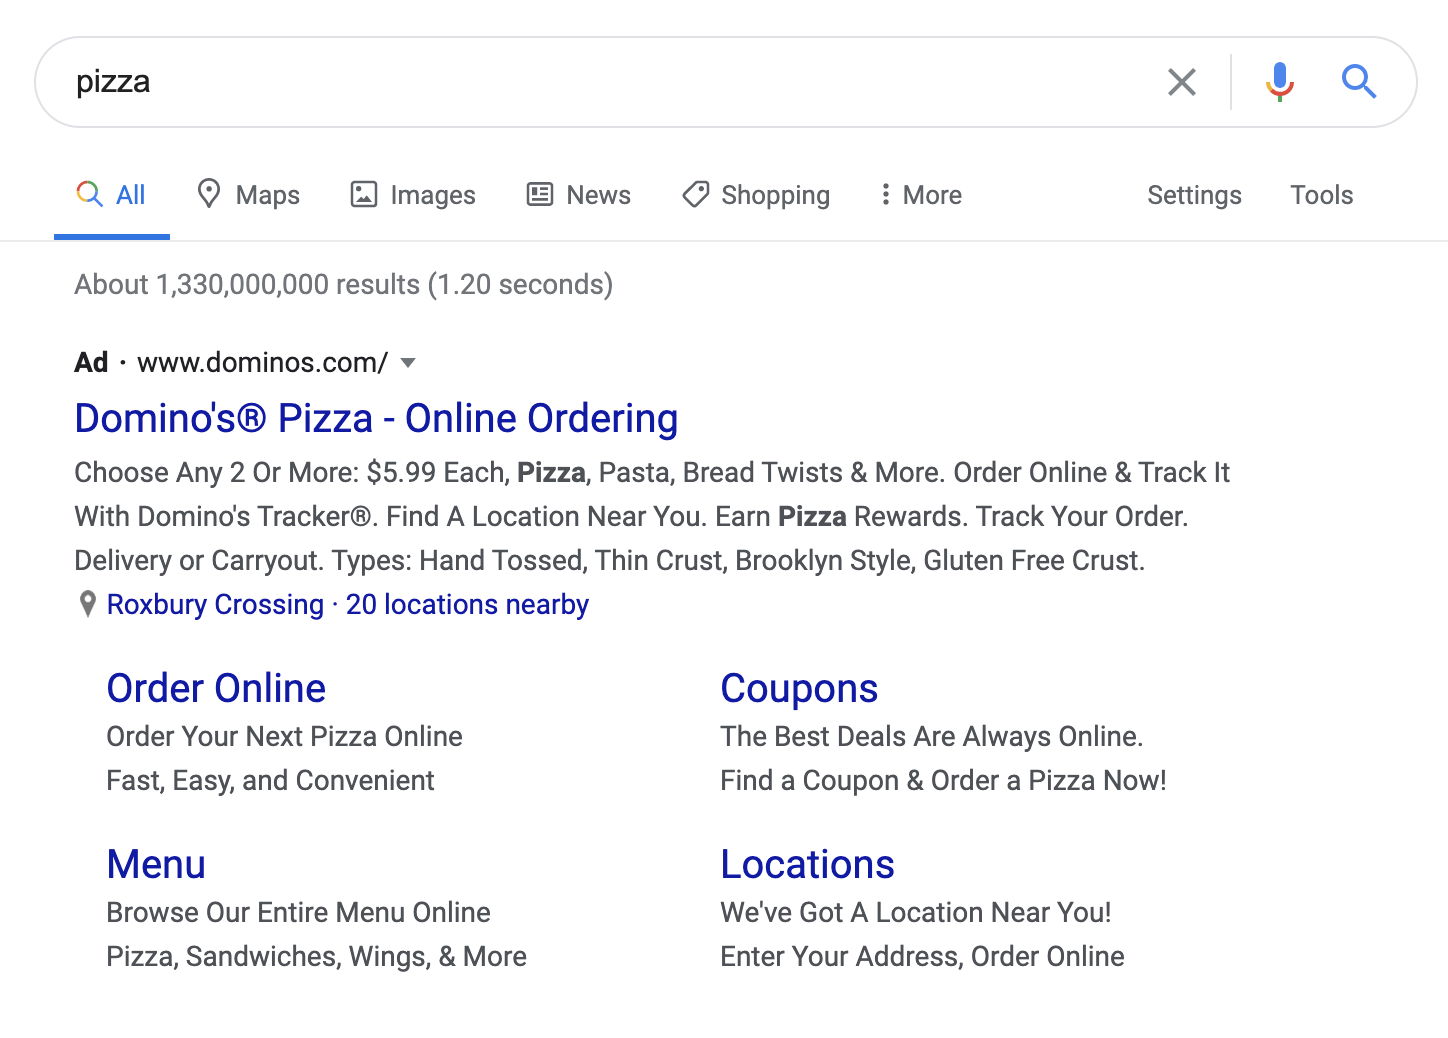Click the location pin beside Roxbury Crossing
This screenshot has height=1038, width=1448.
pyautogui.click(x=88, y=604)
